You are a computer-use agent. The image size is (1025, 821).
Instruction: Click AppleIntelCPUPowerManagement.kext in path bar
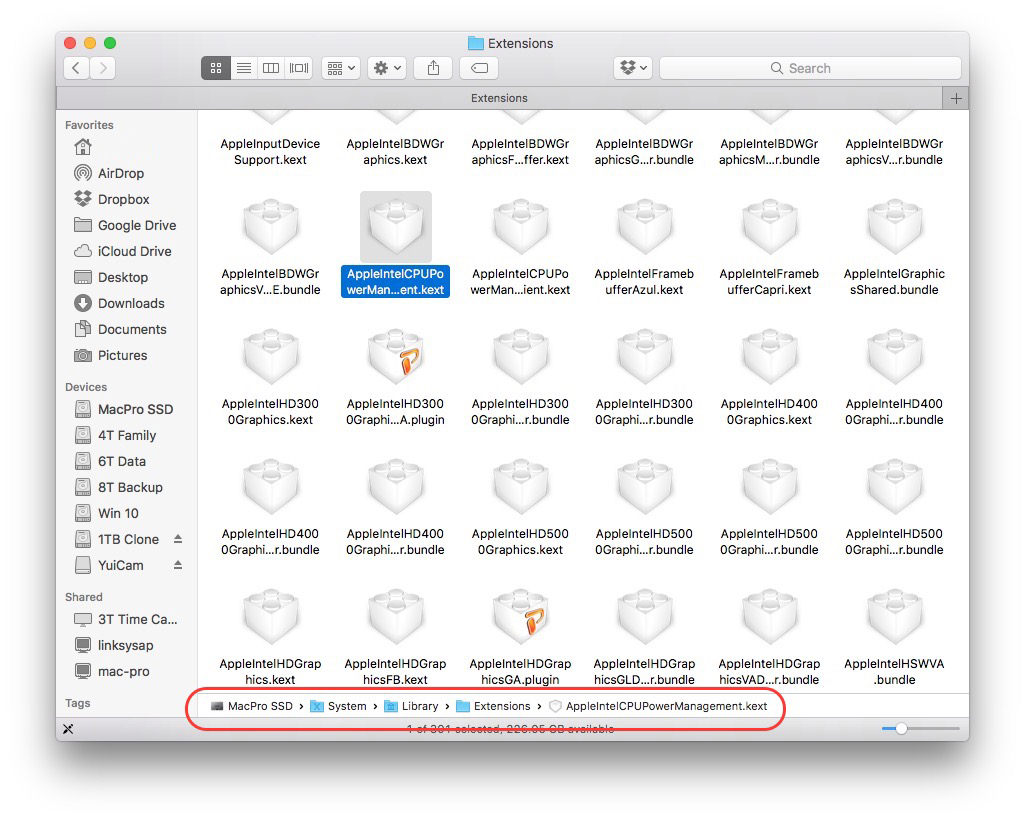pyautogui.click(x=658, y=706)
